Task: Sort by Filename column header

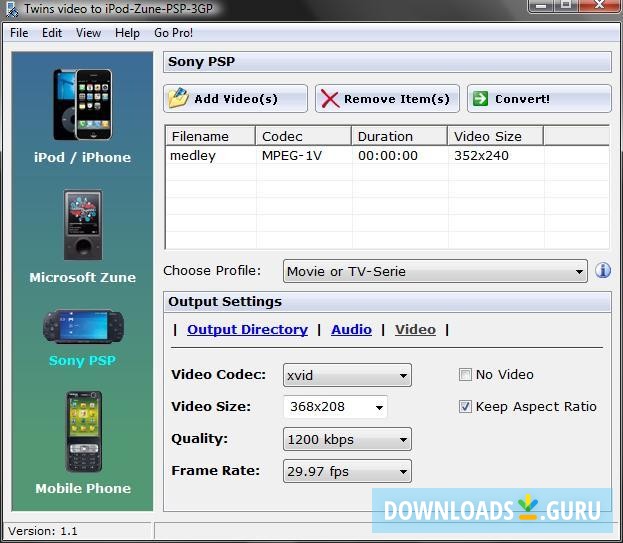Action: 210,136
